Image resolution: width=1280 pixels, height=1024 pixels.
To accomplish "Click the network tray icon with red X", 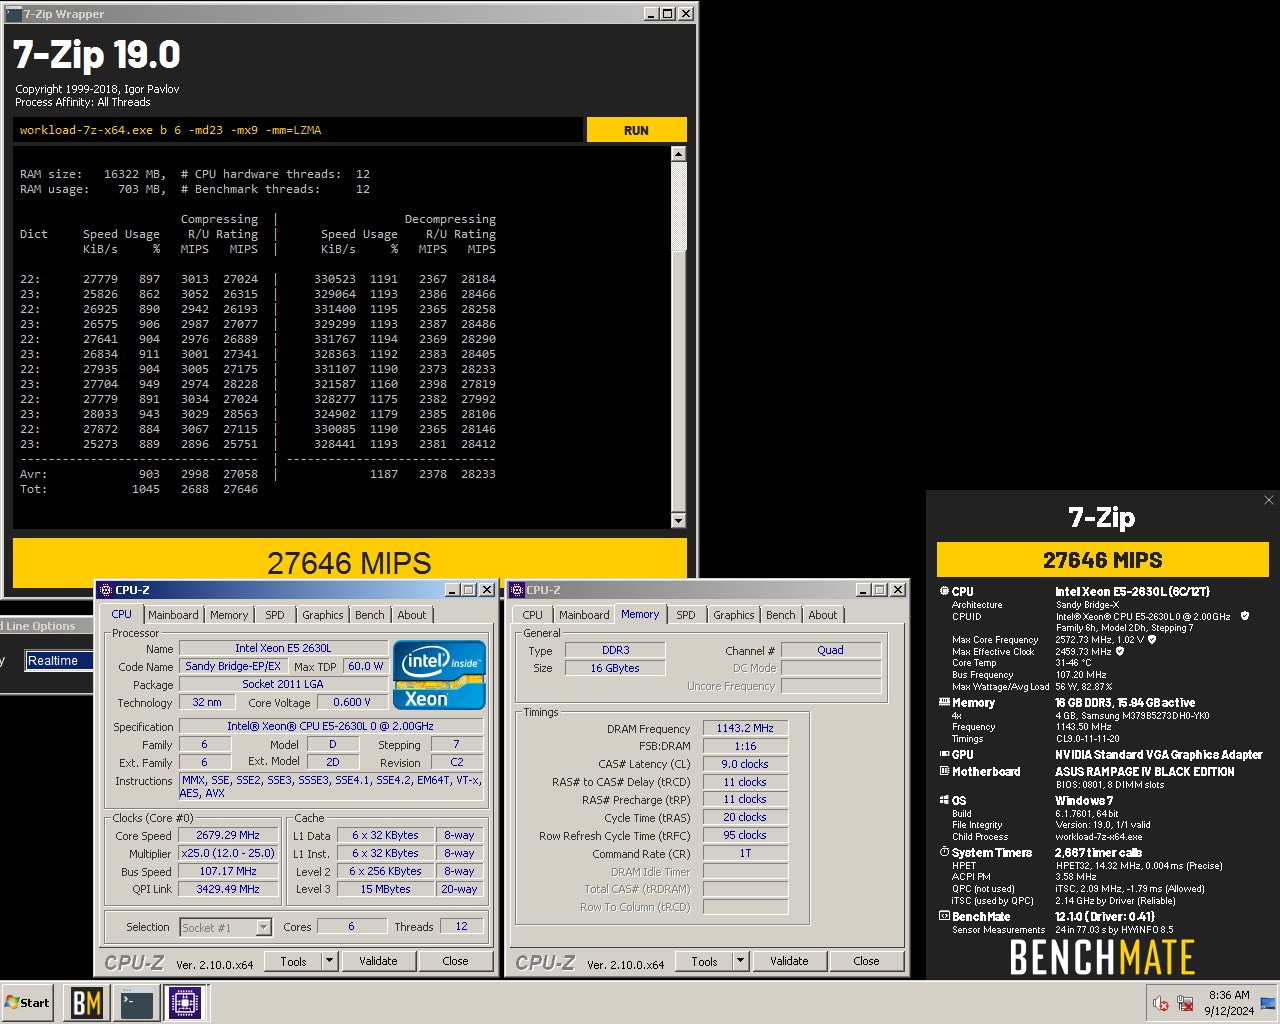I will pyautogui.click(x=1186, y=1003).
